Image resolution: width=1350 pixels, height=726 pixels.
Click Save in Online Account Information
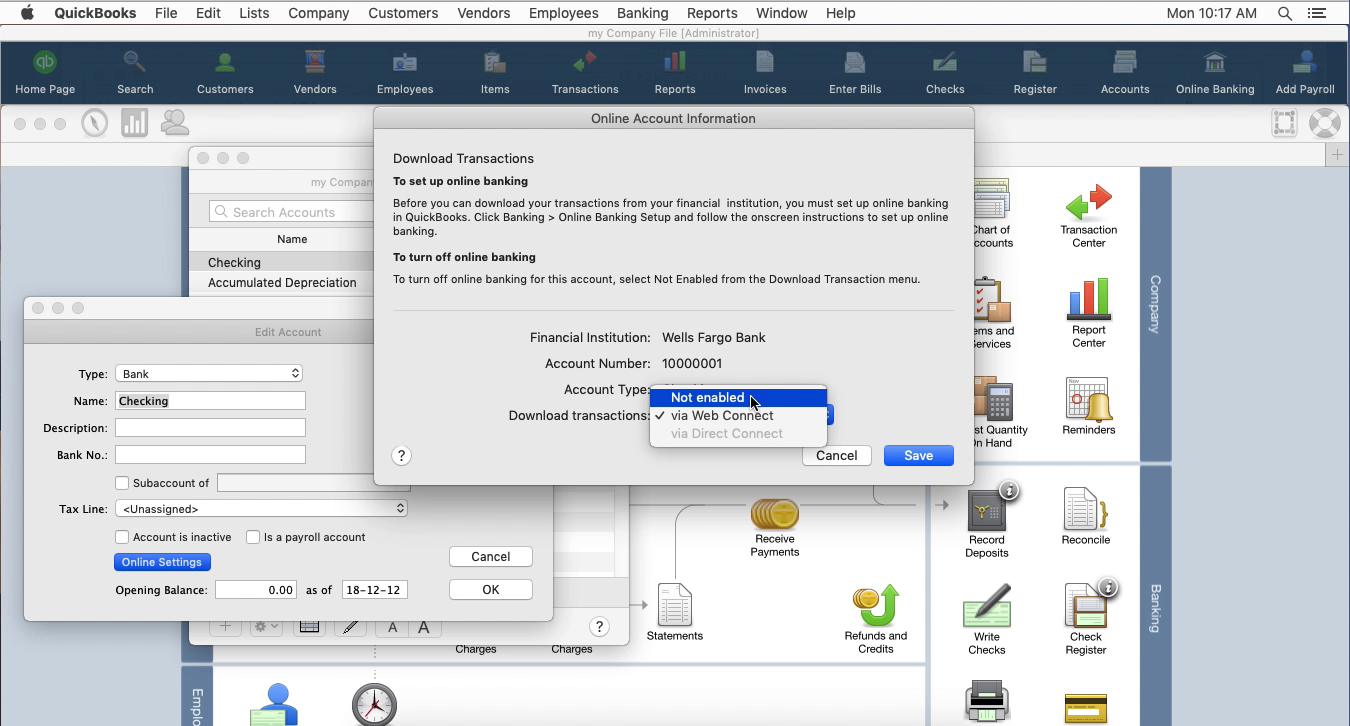[x=918, y=455]
